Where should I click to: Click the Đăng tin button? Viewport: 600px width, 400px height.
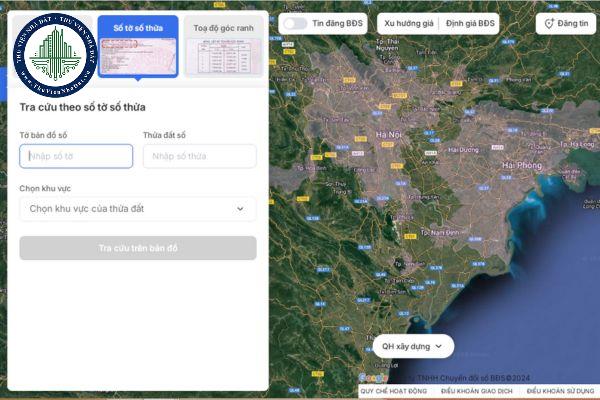coord(566,23)
